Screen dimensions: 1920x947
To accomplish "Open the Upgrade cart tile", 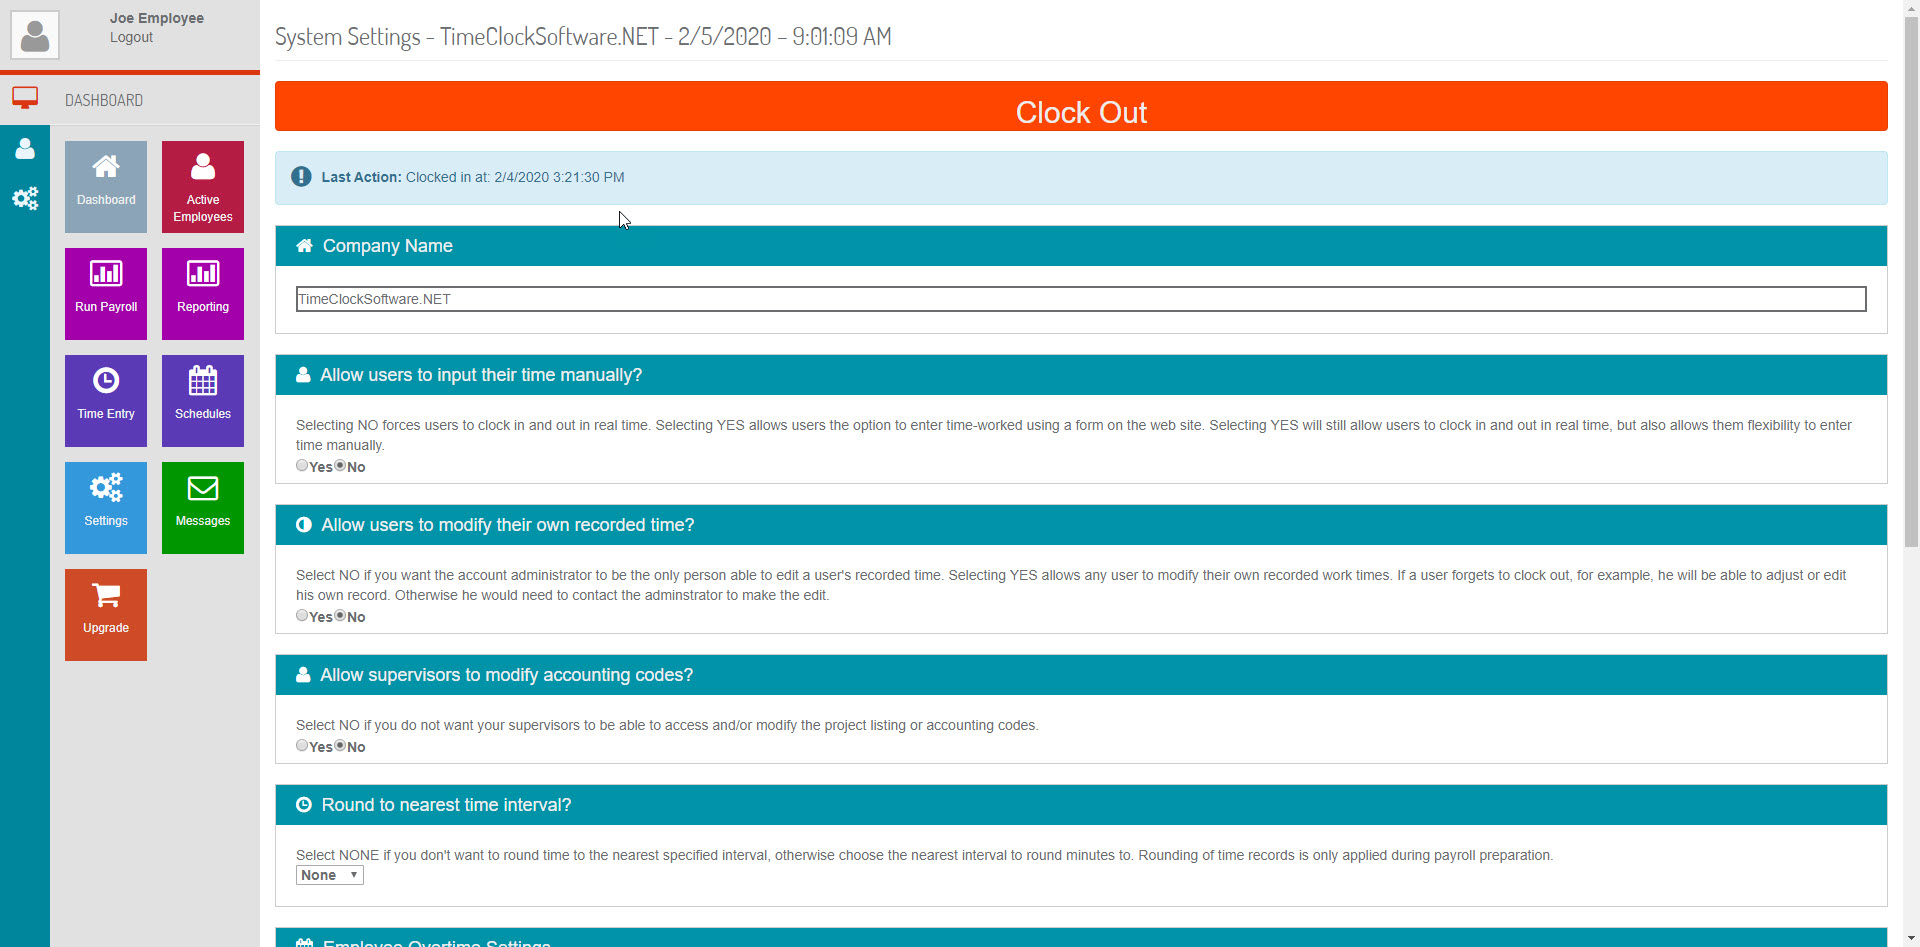I will point(106,615).
